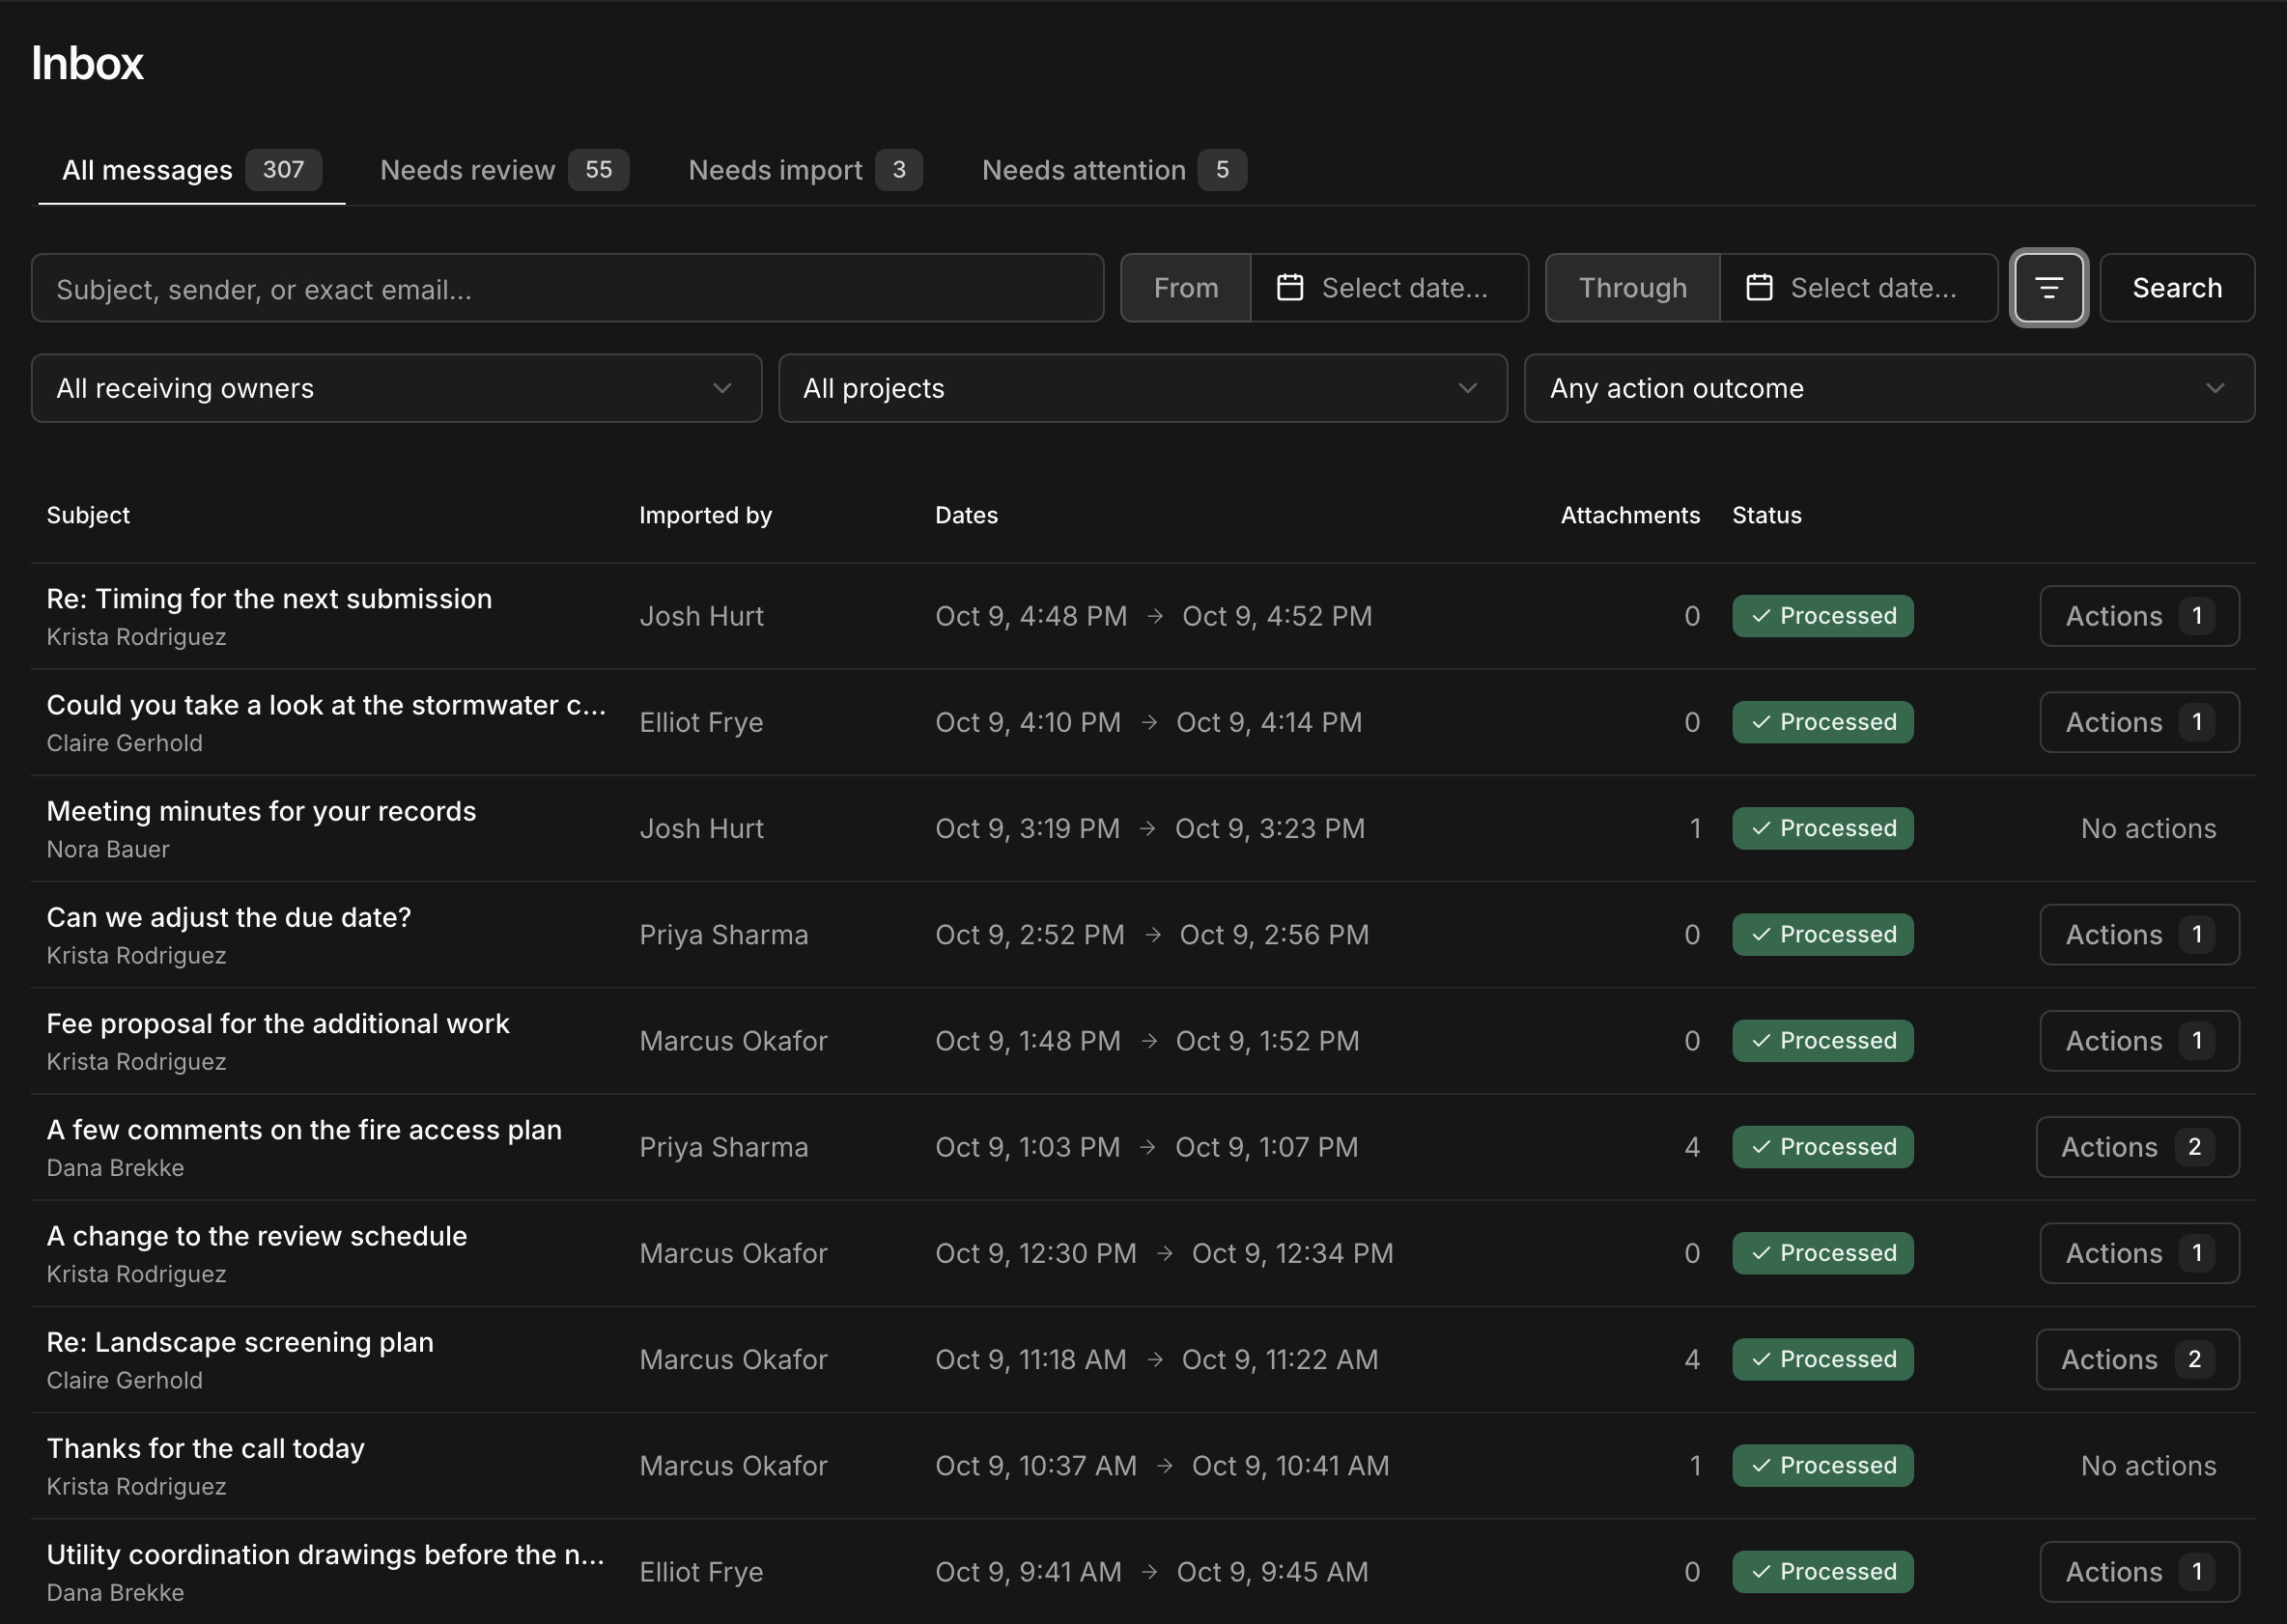Open Actions for Fee proposal for the additional work
This screenshot has width=2287, height=1624.
pos(2139,1041)
